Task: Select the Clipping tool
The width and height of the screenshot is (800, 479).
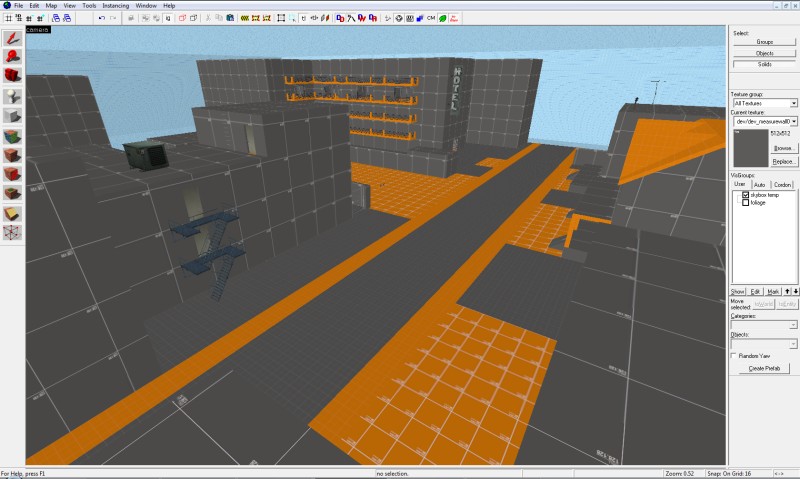Action: click(x=12, y=214)
